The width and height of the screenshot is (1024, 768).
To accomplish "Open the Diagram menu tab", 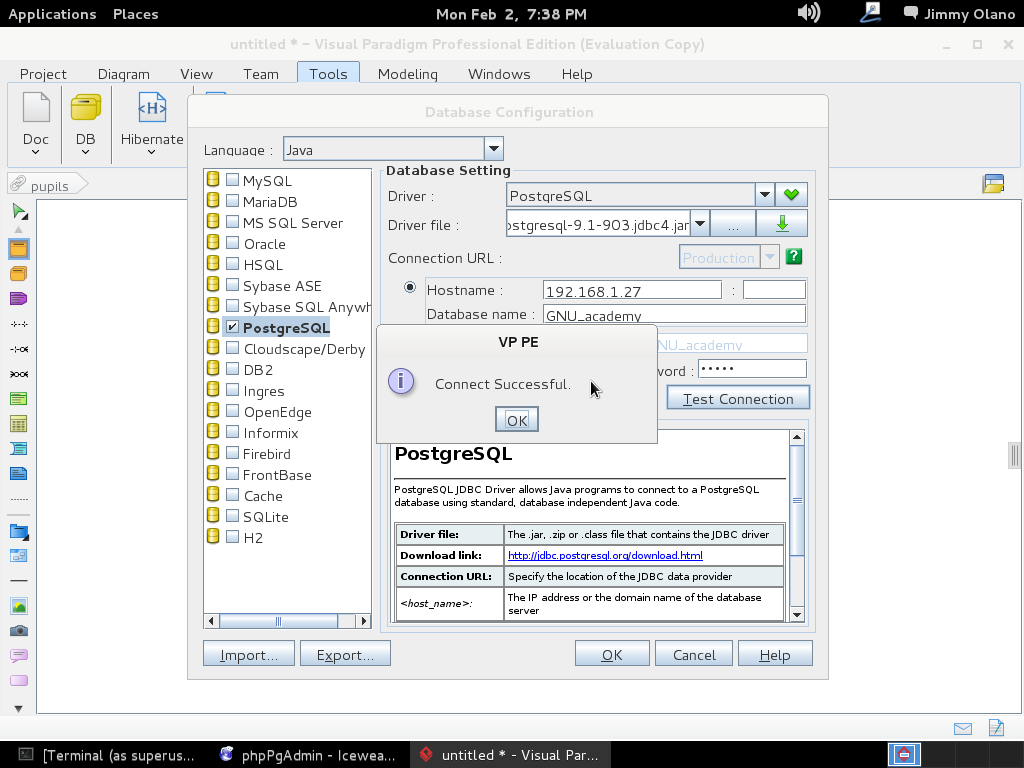I will (123, 74).
